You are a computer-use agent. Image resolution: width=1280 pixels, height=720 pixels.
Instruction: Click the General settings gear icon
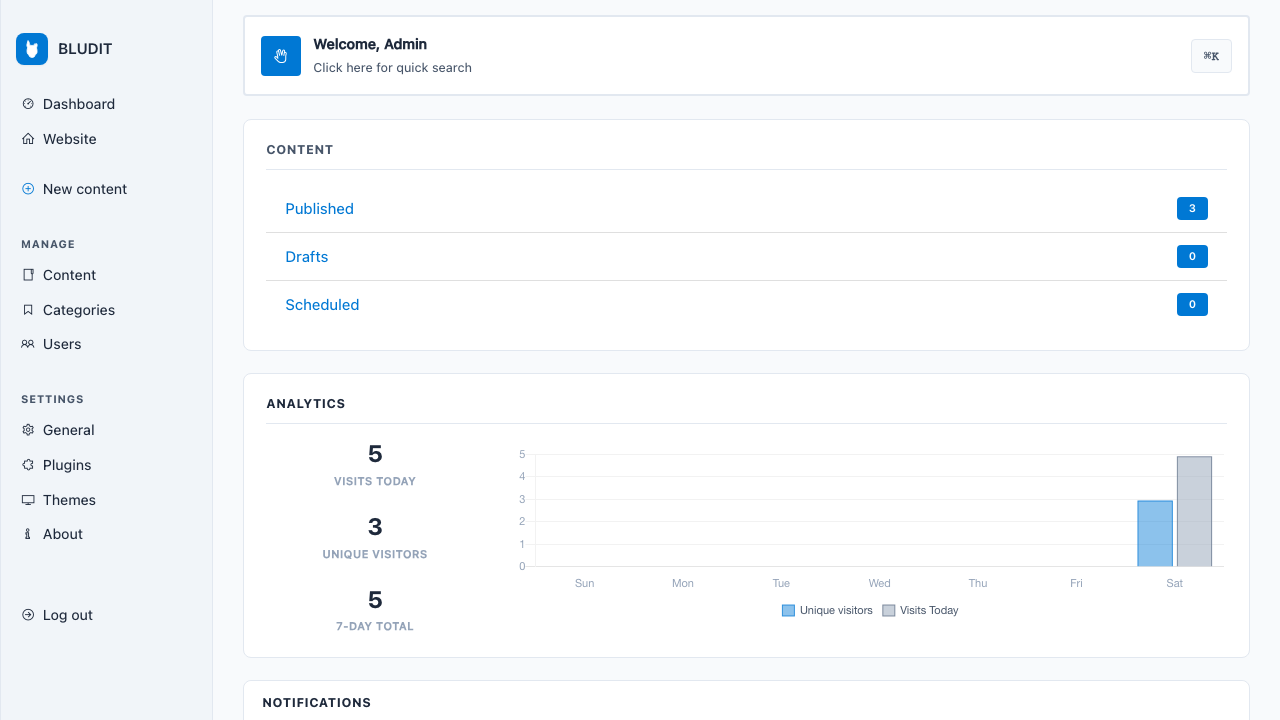pos(28,430)
